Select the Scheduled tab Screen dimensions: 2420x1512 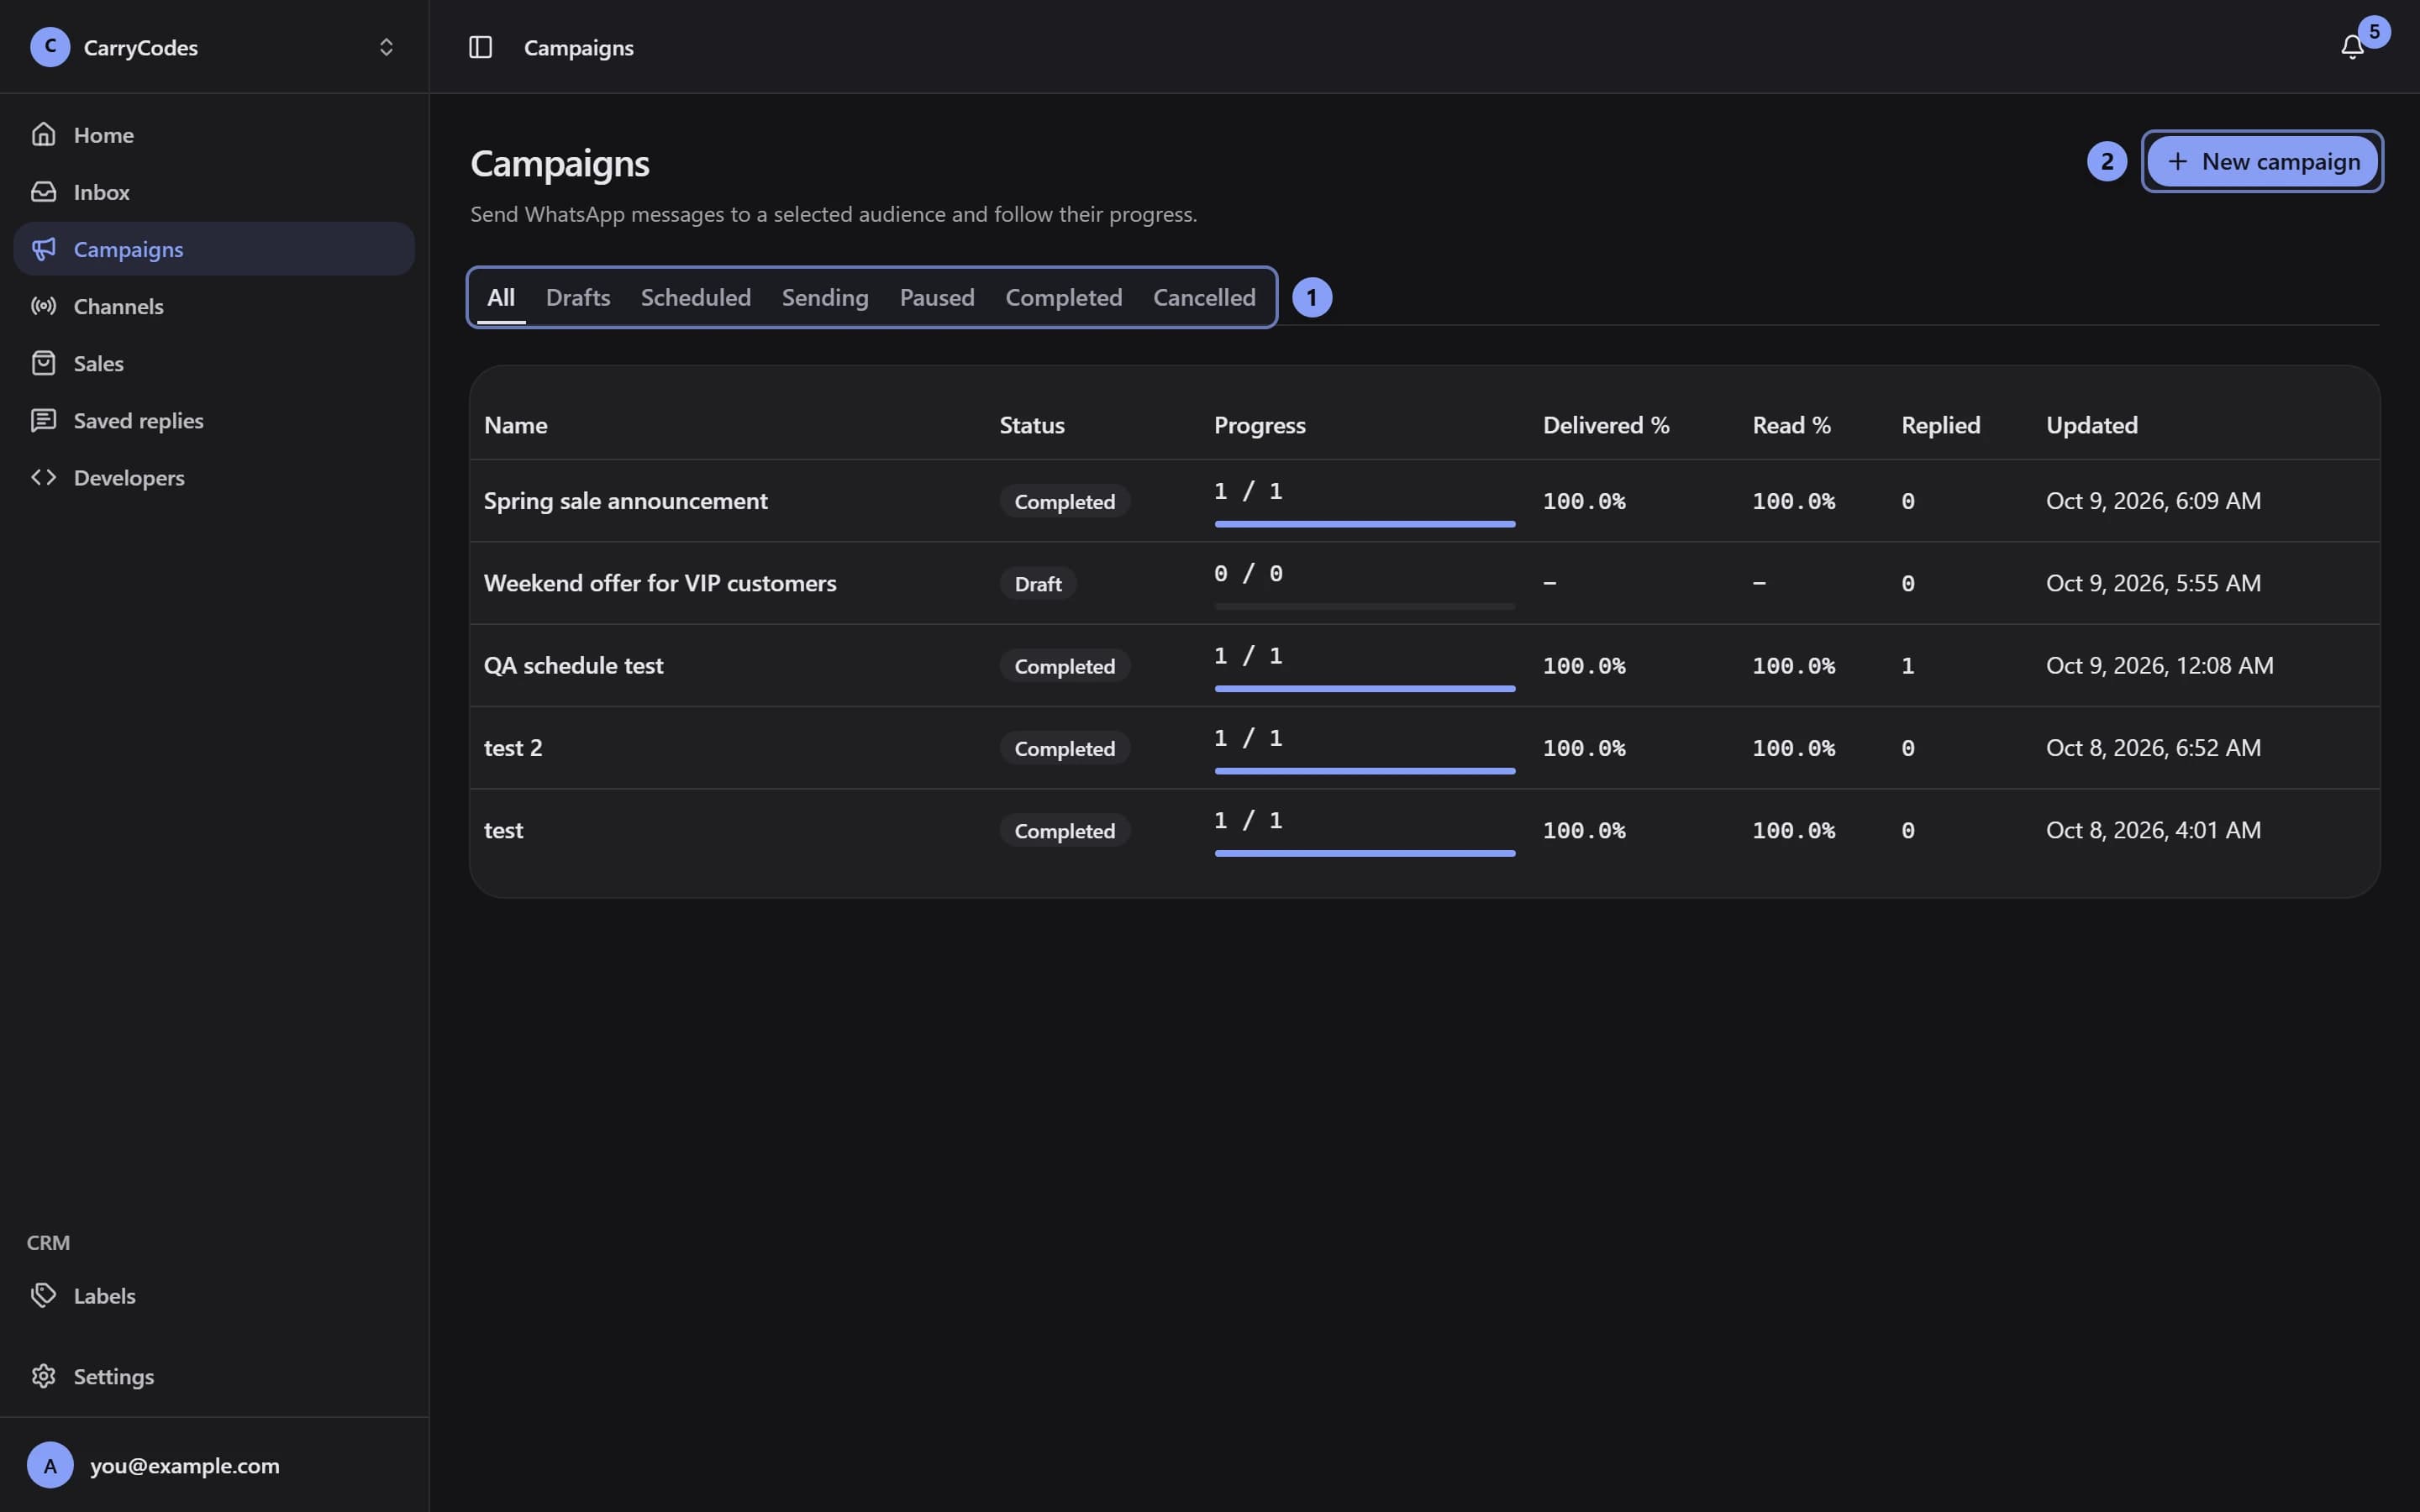695,297
